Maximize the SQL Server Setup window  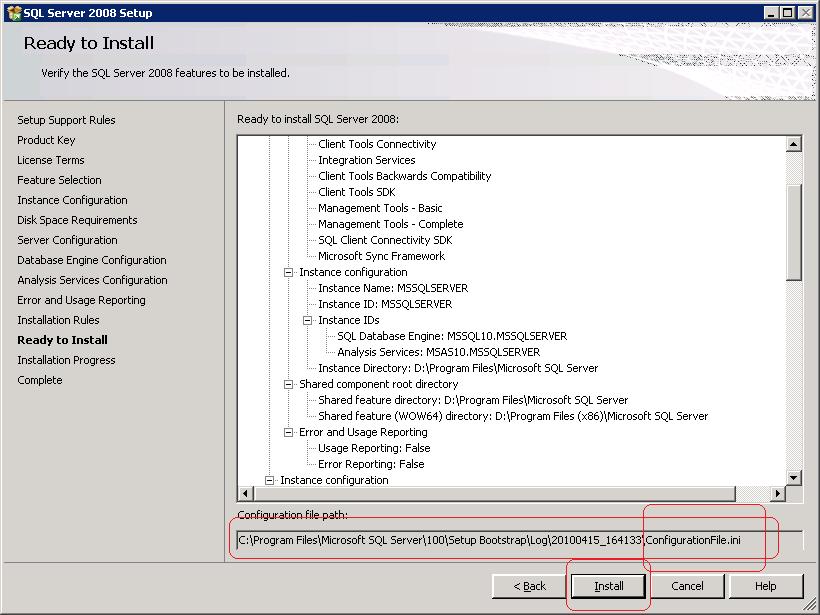coord(788,13)
